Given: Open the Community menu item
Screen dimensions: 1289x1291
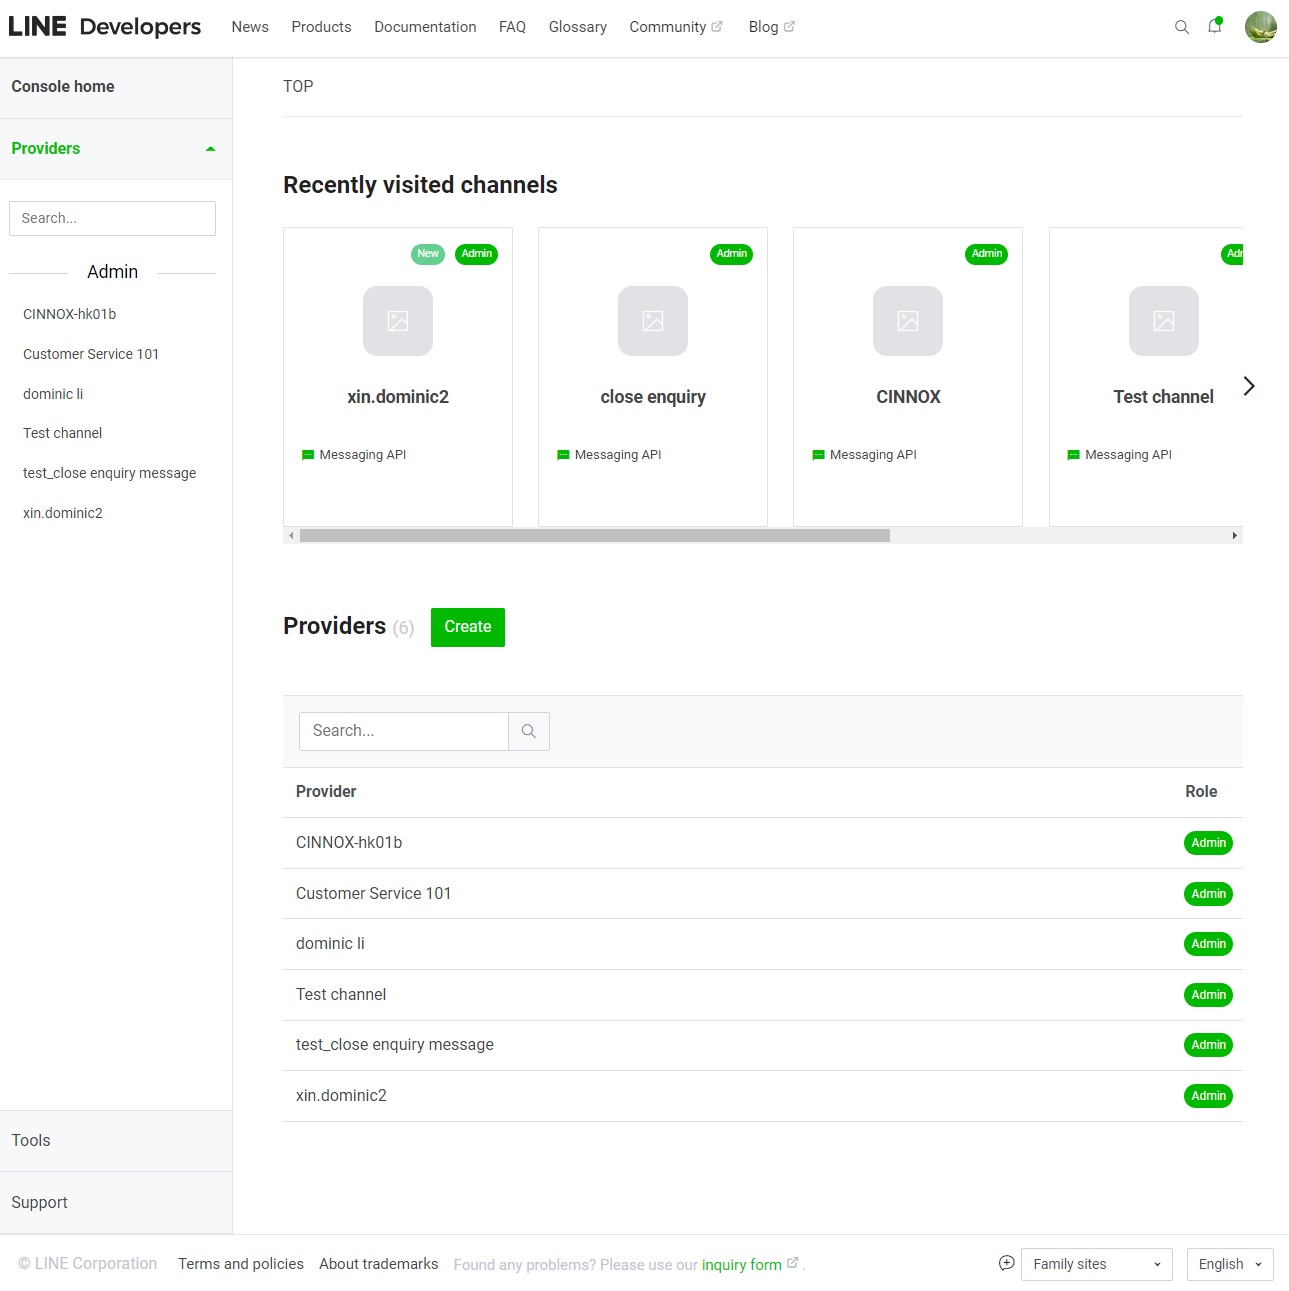Looking at the screenshot, I should pos(668,27).
